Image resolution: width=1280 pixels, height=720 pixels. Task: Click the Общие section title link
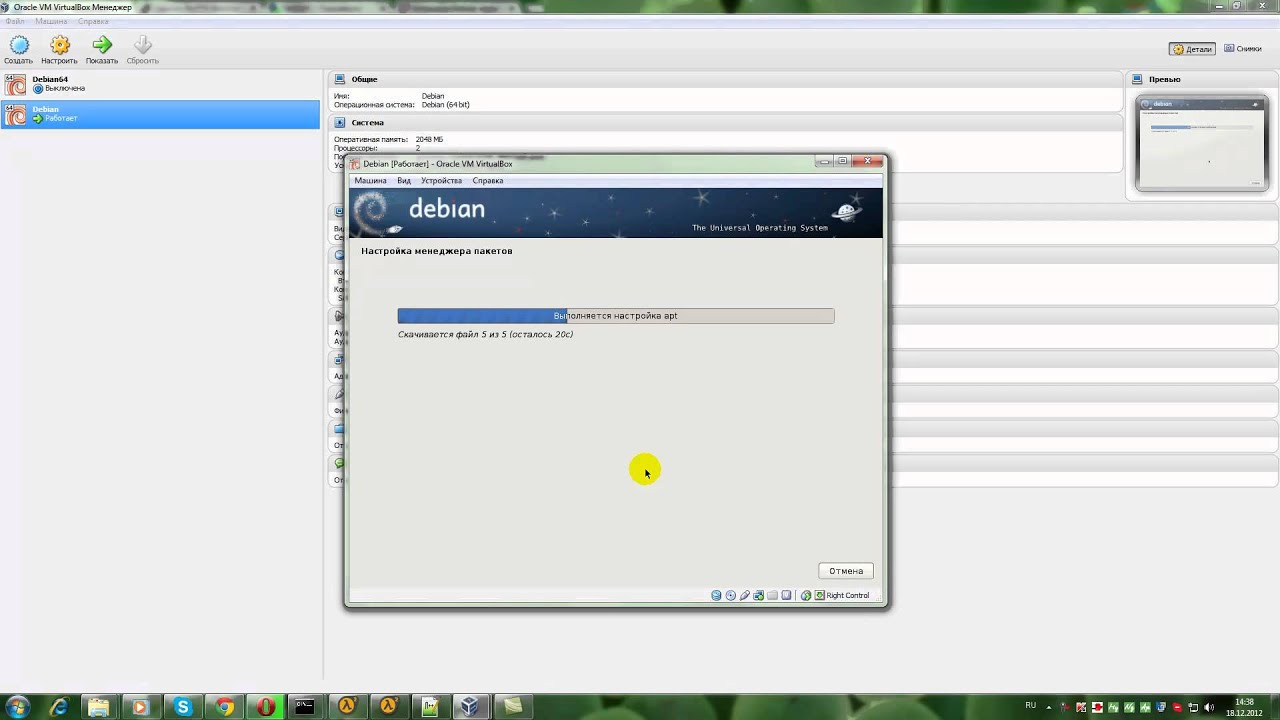click(x=364, y=79)
